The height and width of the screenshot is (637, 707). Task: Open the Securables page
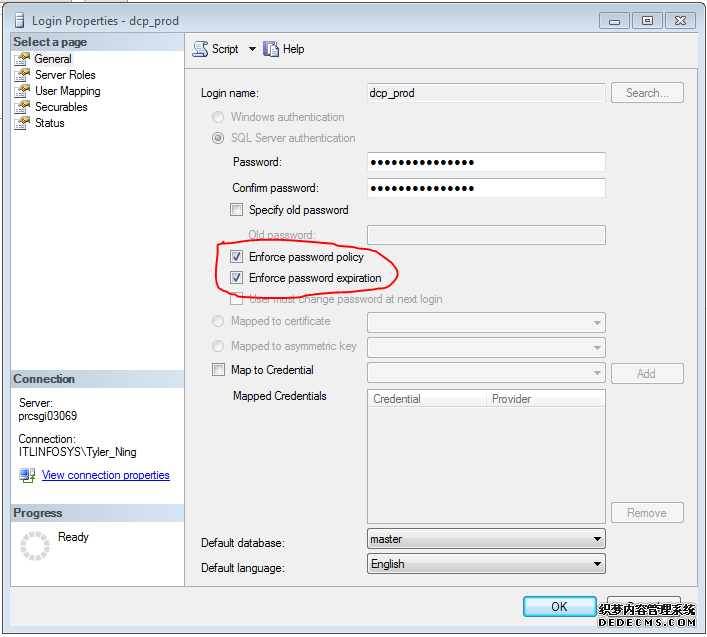[x=61, y=107]
